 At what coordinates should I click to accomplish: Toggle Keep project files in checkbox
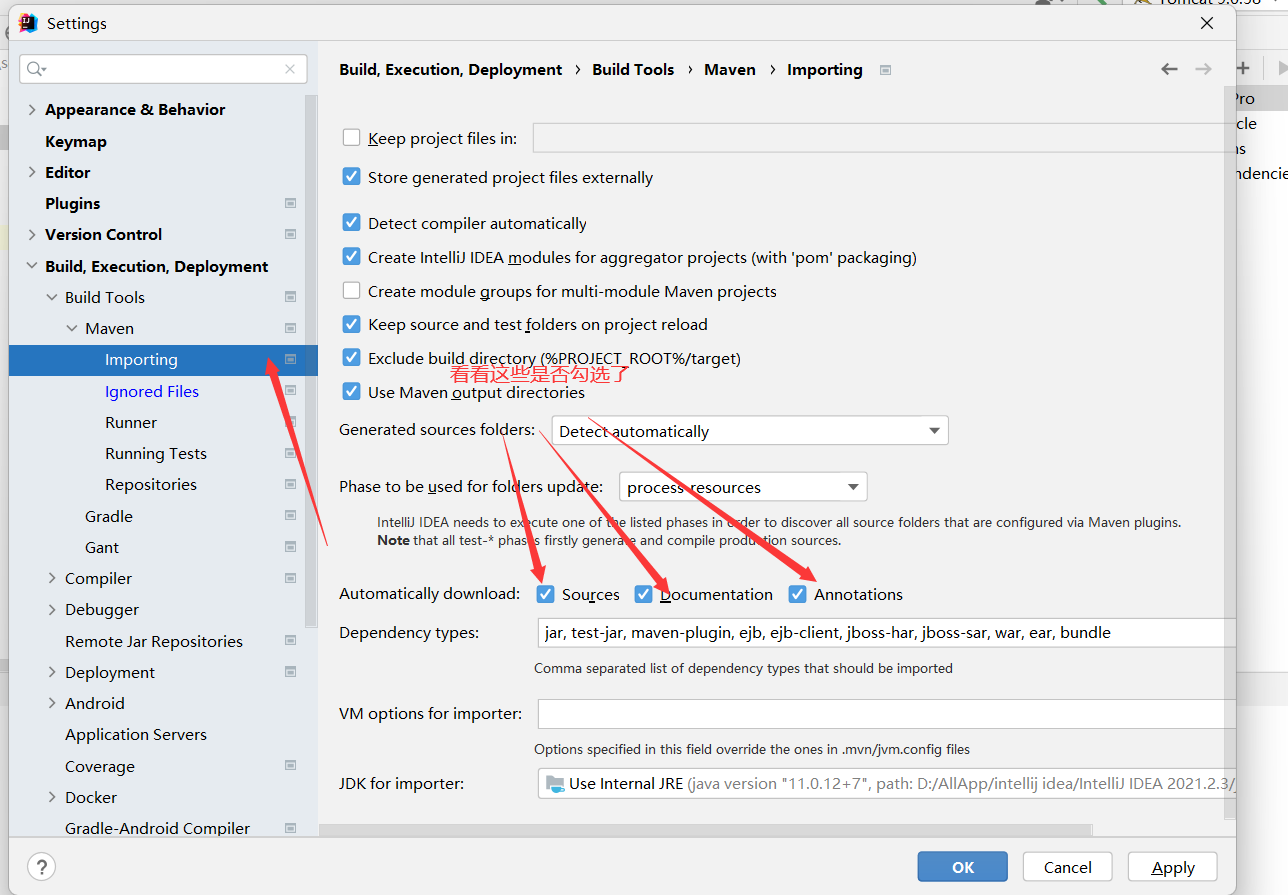tap(351, 138)
